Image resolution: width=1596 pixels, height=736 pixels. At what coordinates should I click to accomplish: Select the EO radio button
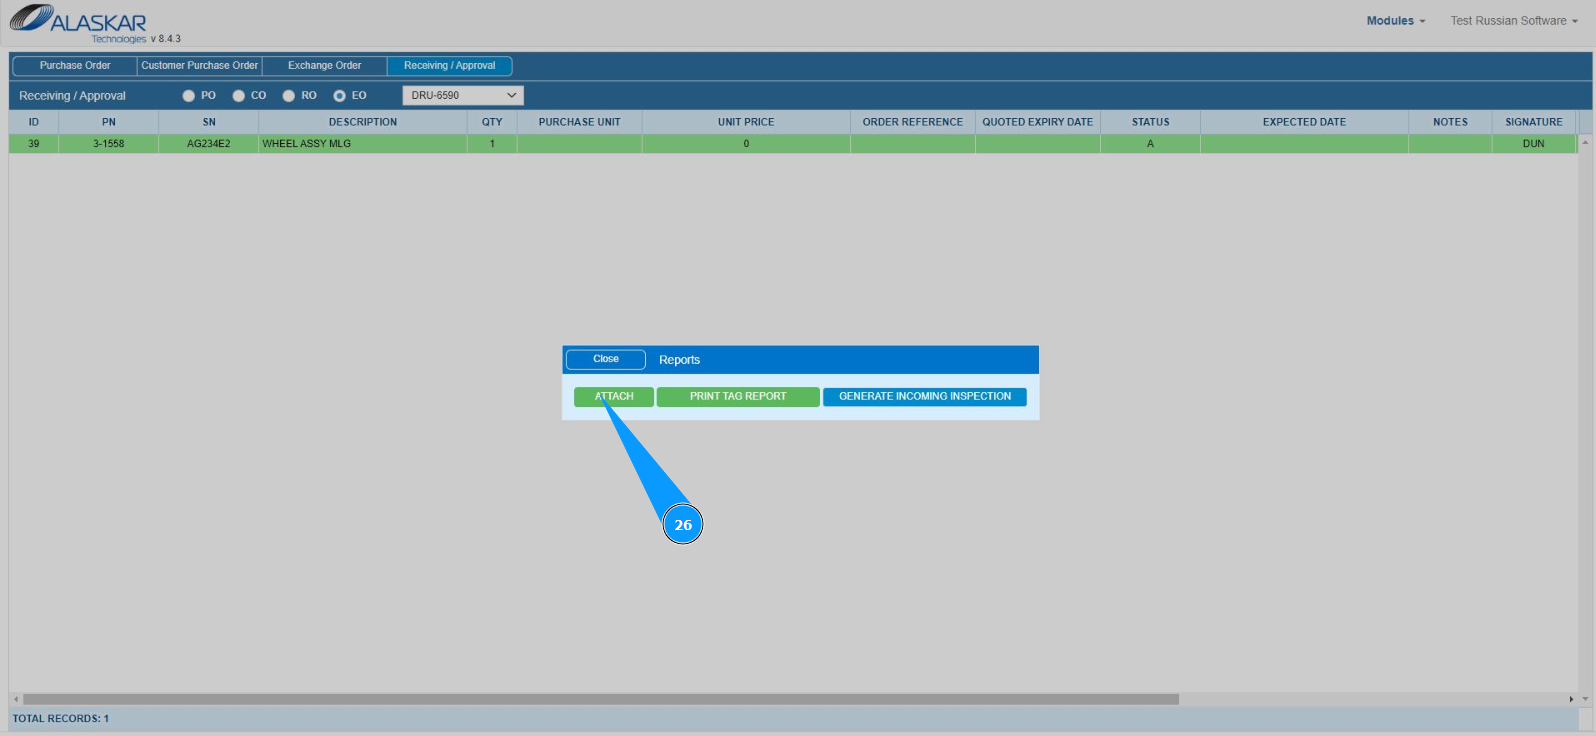339,96
